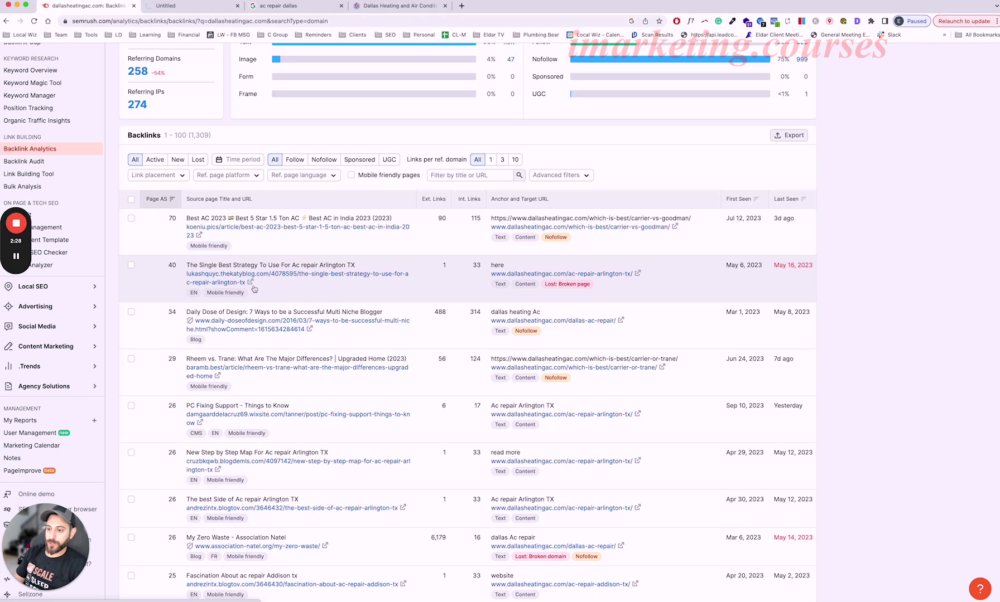
Task: Click the Filter by title or URL field
Action: (471, 175)
